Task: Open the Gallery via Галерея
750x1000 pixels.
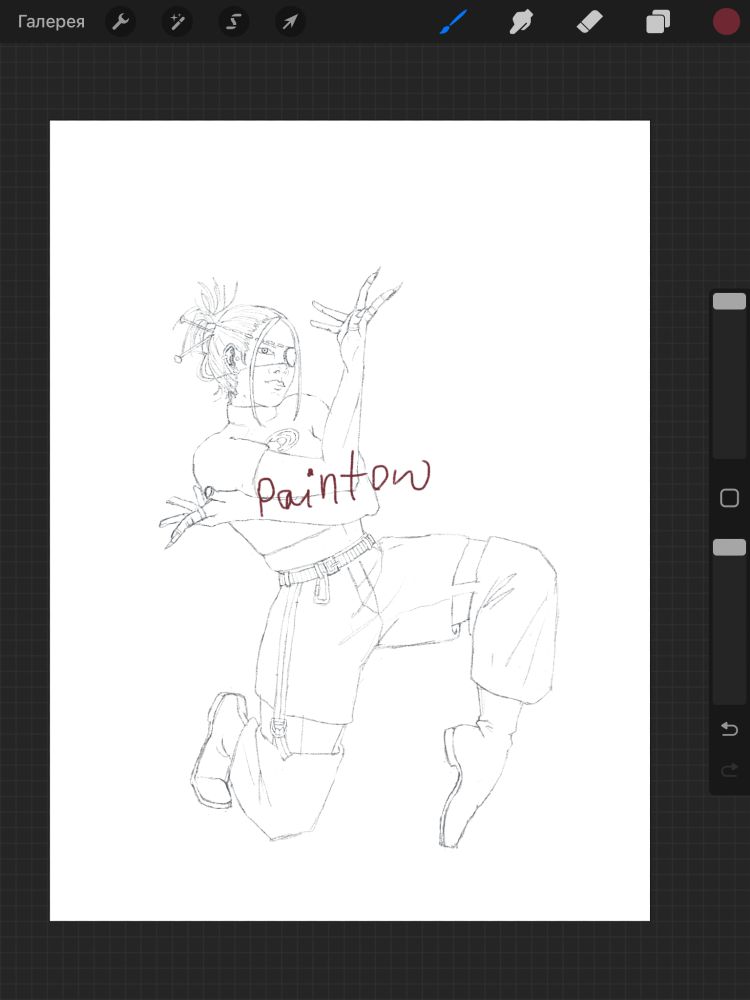Action: click(51, 22)
